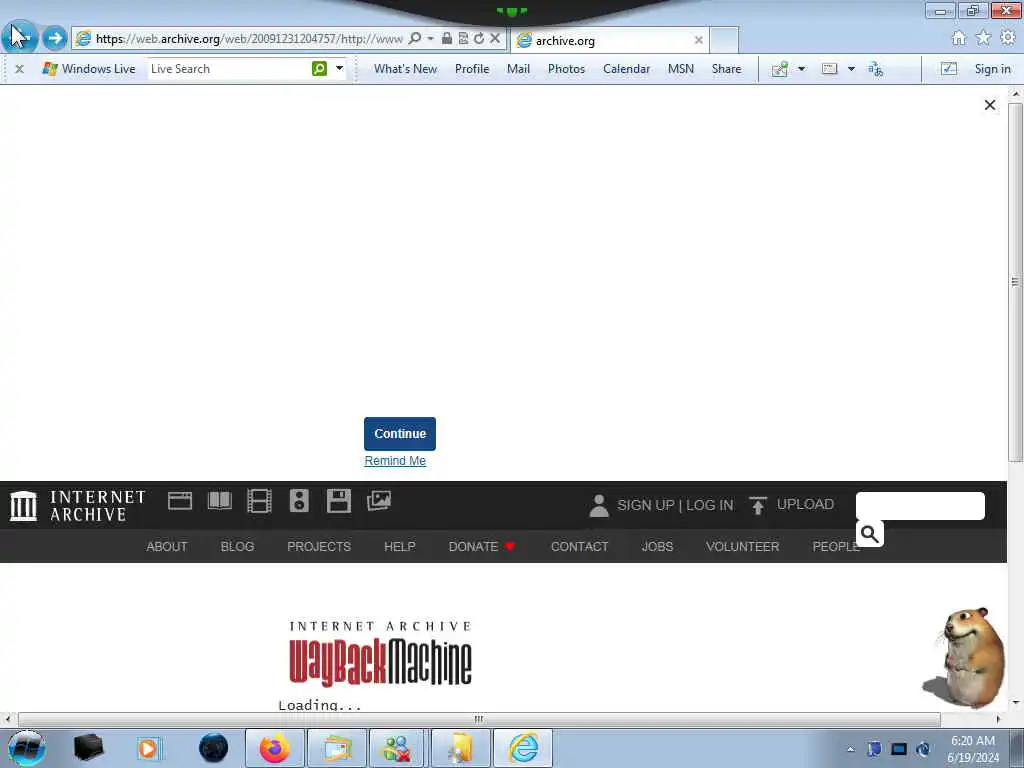Open Profile in Windows Live toolbar
This screenshot has width=1024, height=768.
(x=472, y=69)
